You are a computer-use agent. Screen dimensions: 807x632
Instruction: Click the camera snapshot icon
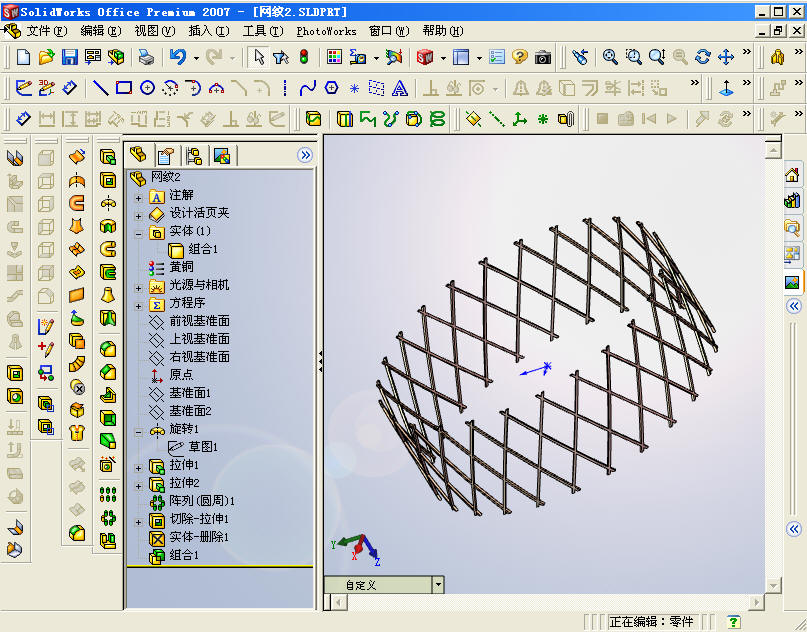point(542,57)
